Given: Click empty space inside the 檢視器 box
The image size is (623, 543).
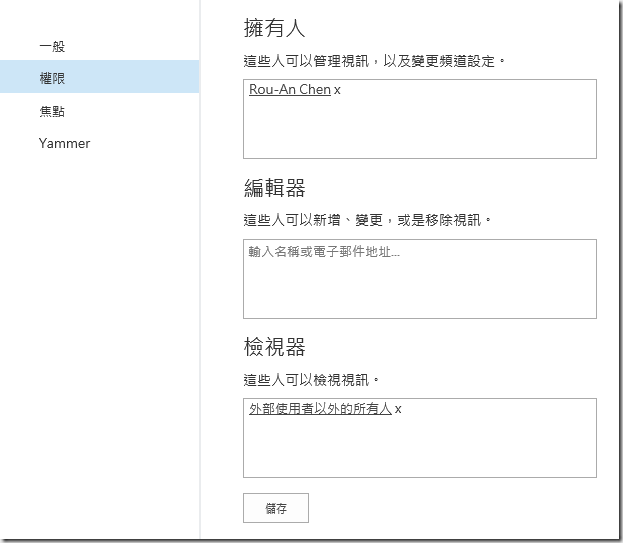Looking at the screenshot, I should click(x=419, y=448).
